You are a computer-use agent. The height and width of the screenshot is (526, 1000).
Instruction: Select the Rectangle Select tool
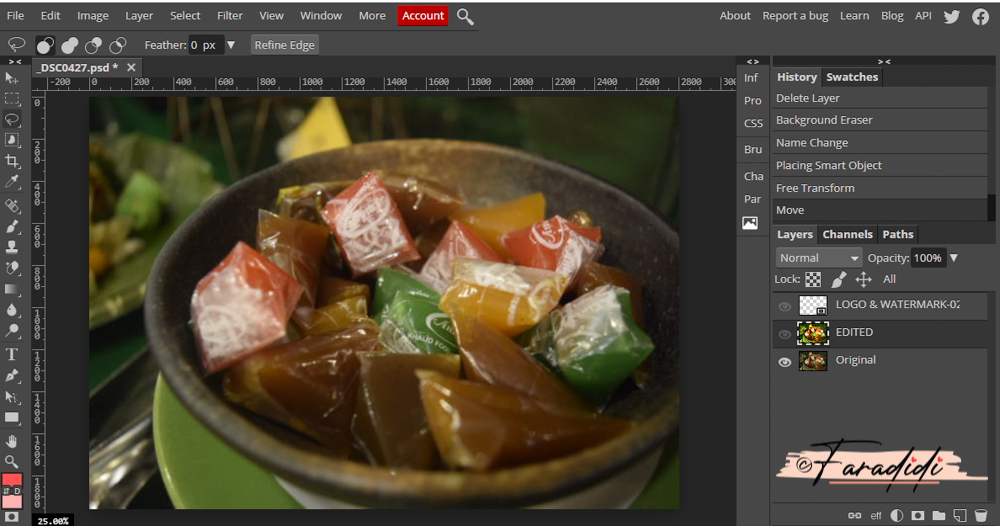11,99
